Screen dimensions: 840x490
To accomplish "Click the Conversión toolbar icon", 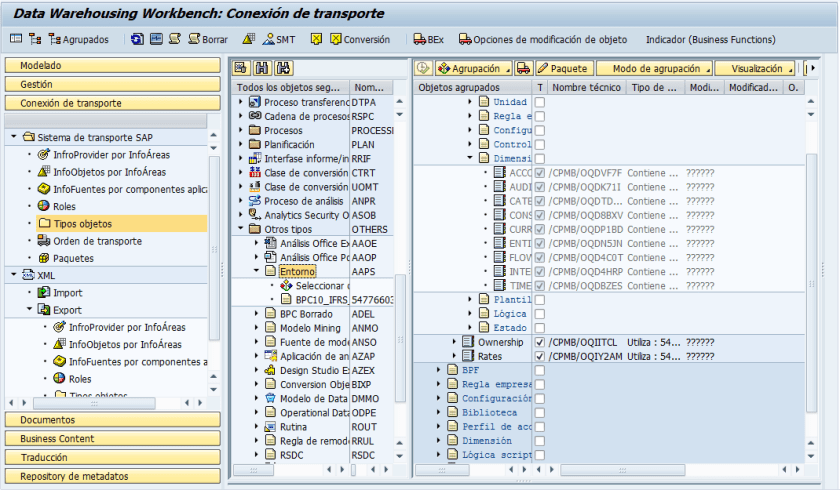I will click(335, 39).
